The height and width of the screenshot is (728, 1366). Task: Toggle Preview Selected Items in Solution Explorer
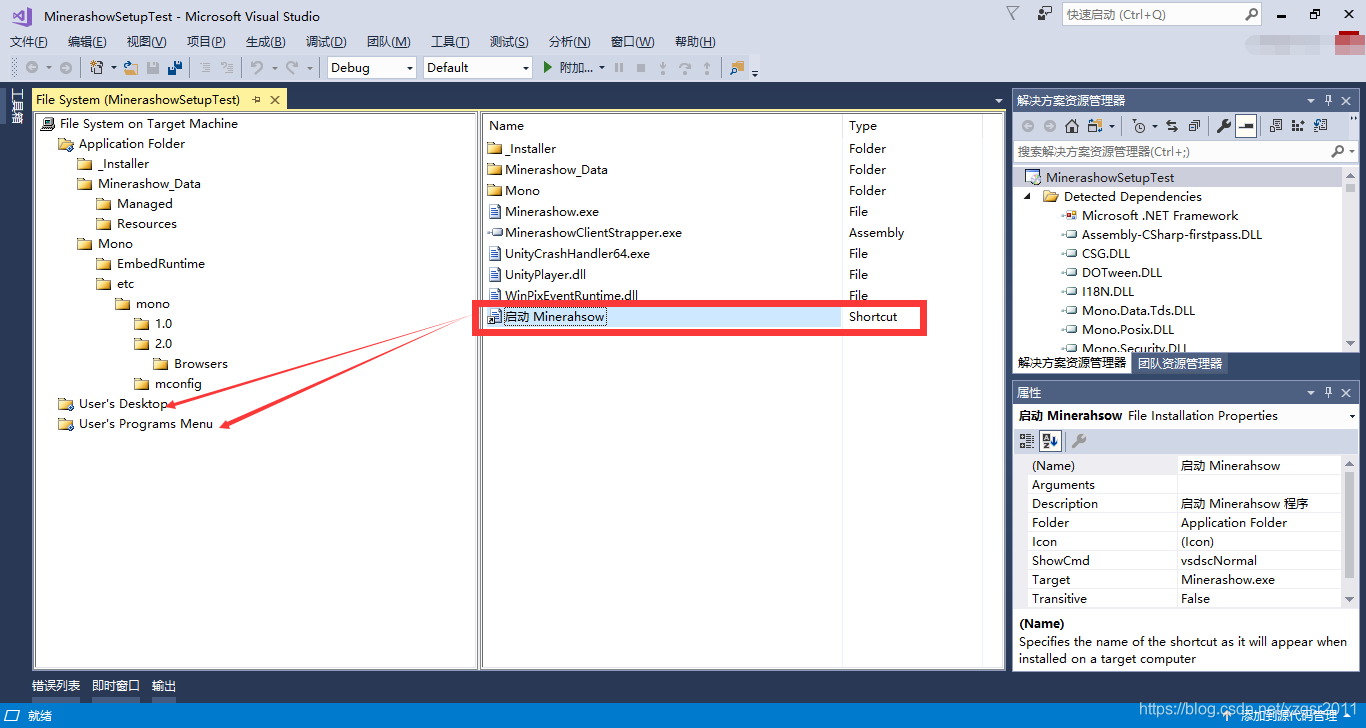[1246, 126]
